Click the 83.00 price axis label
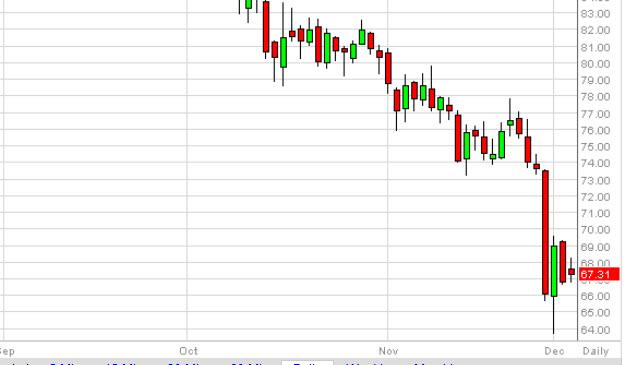Image resolution: width=644 pixels, height=365 pixels. [x=595, y=14]
